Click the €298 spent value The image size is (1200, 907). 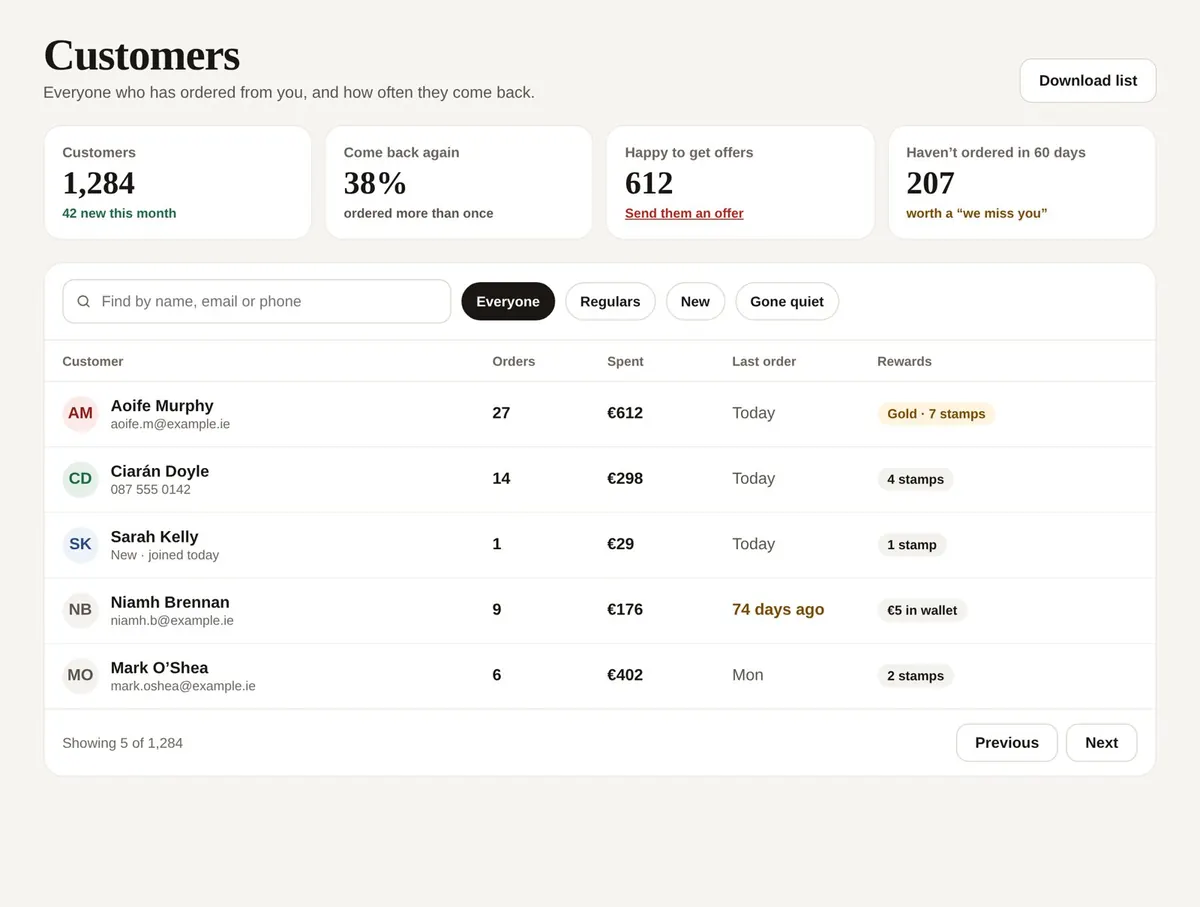pos(625,478)
